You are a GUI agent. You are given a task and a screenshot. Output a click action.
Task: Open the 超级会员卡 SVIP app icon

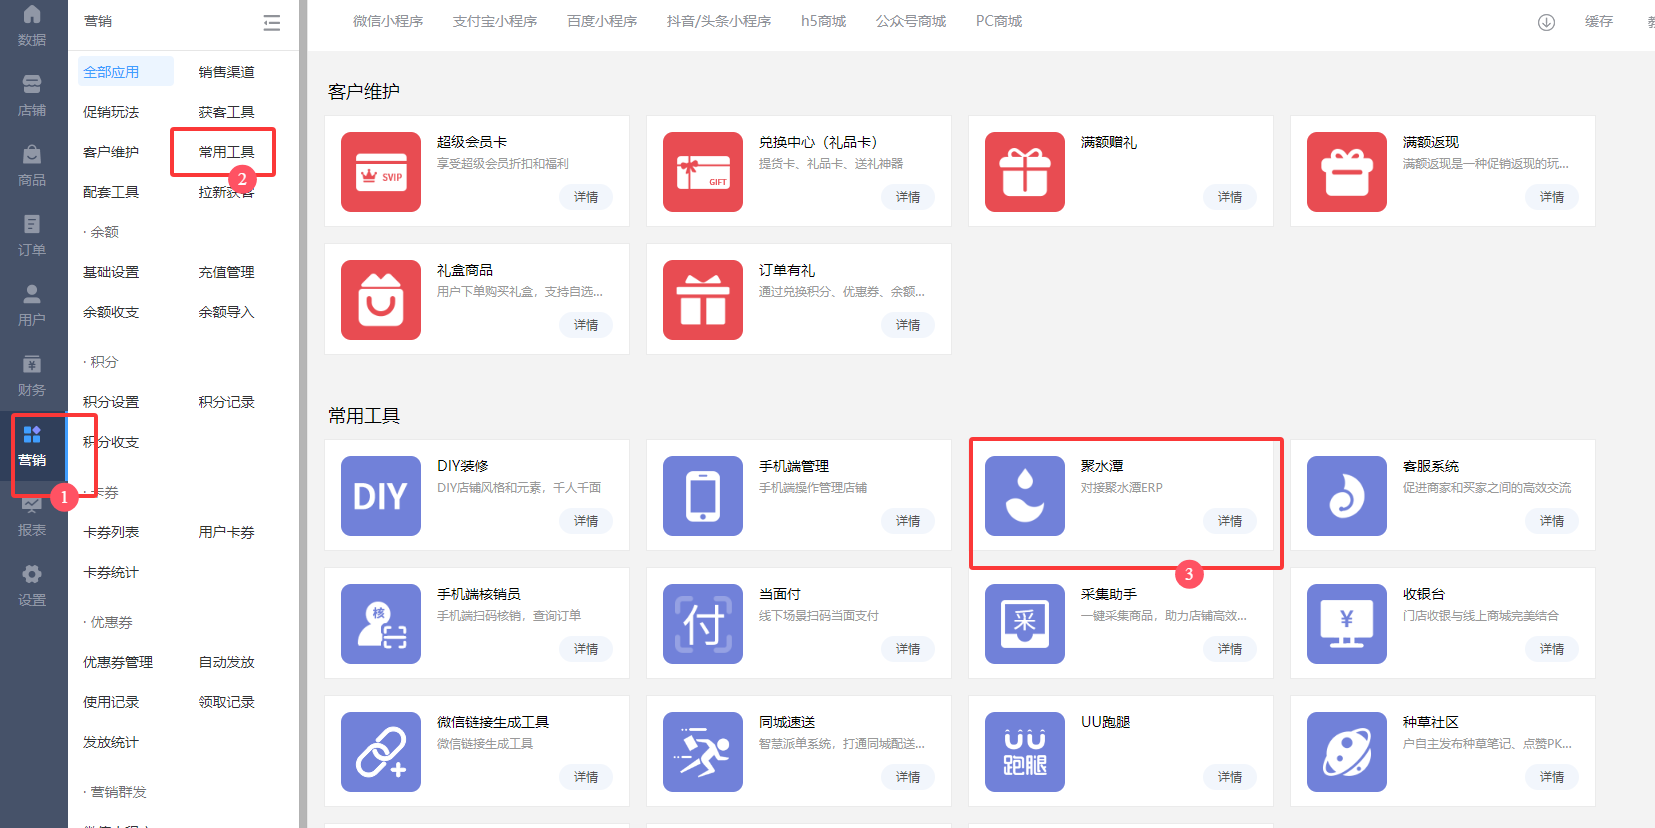coord(381,172)
